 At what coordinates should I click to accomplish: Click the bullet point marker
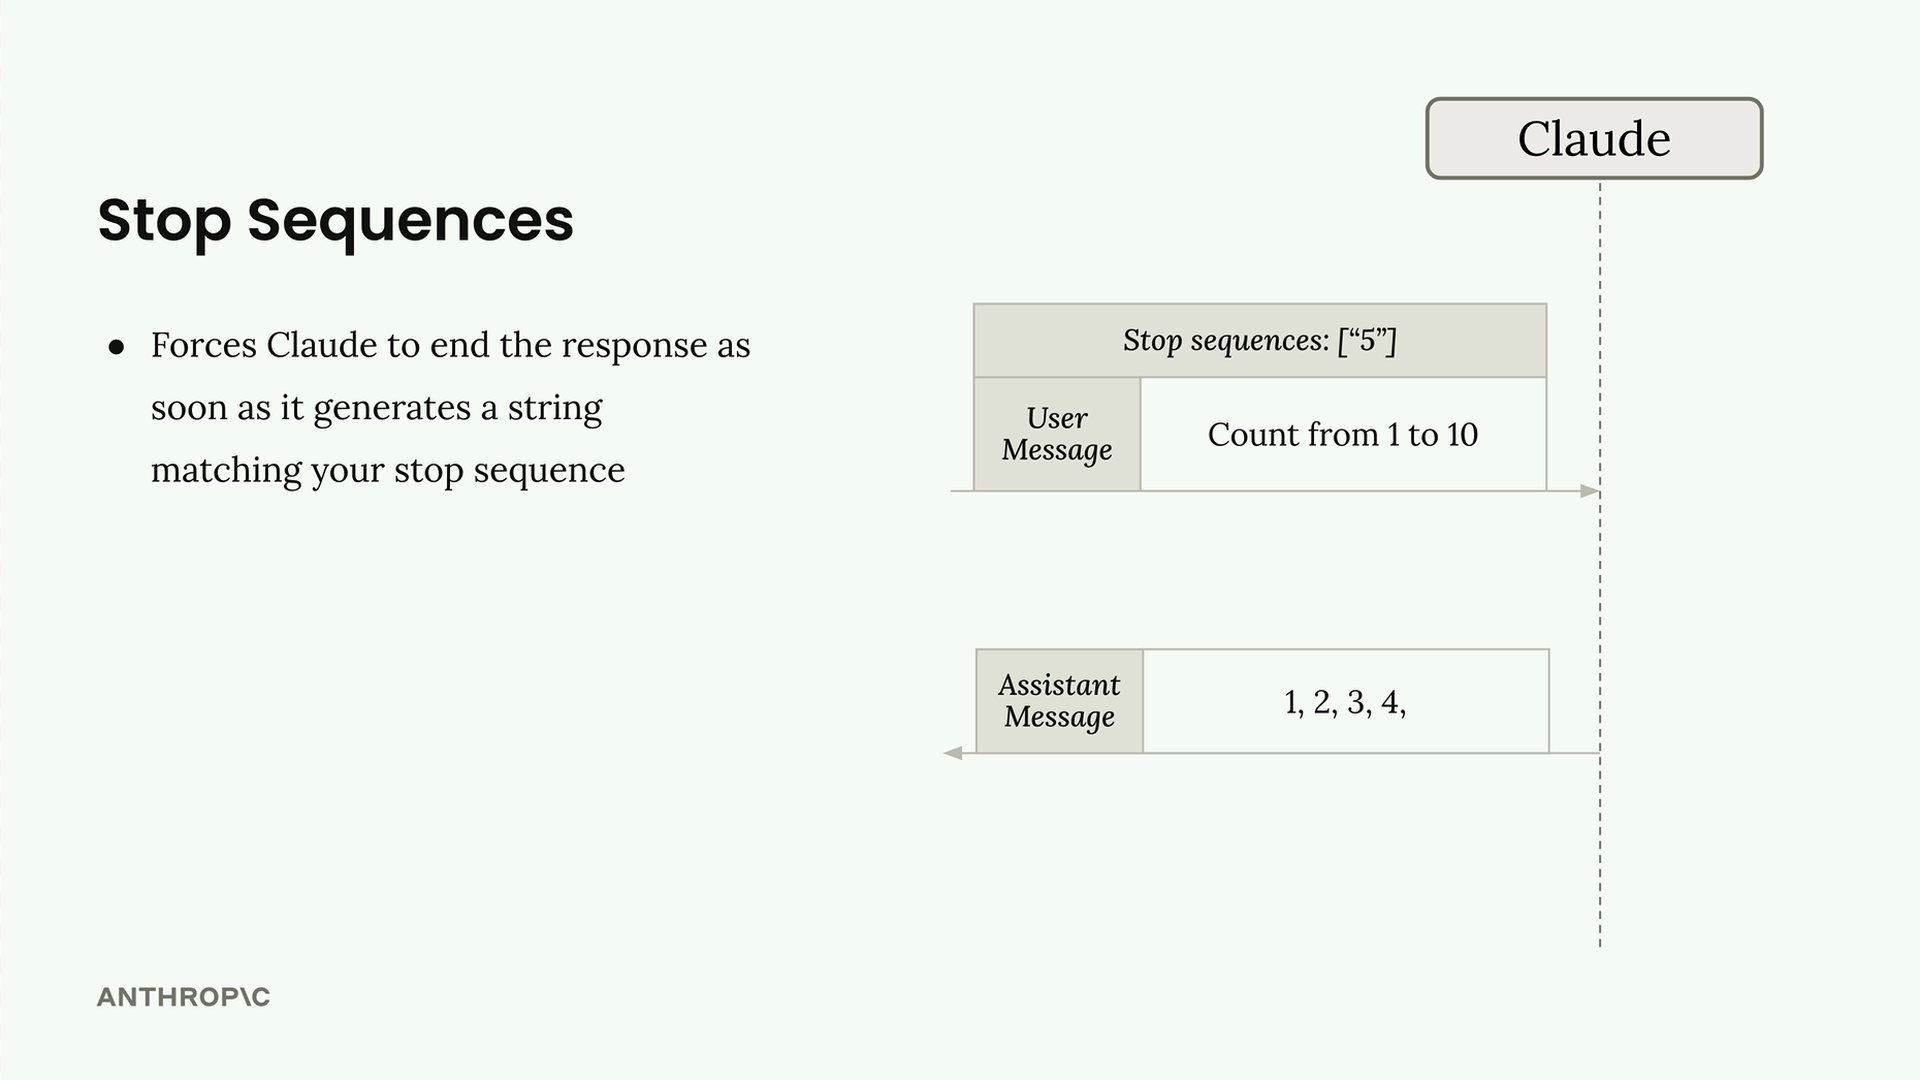pos(117,347)
